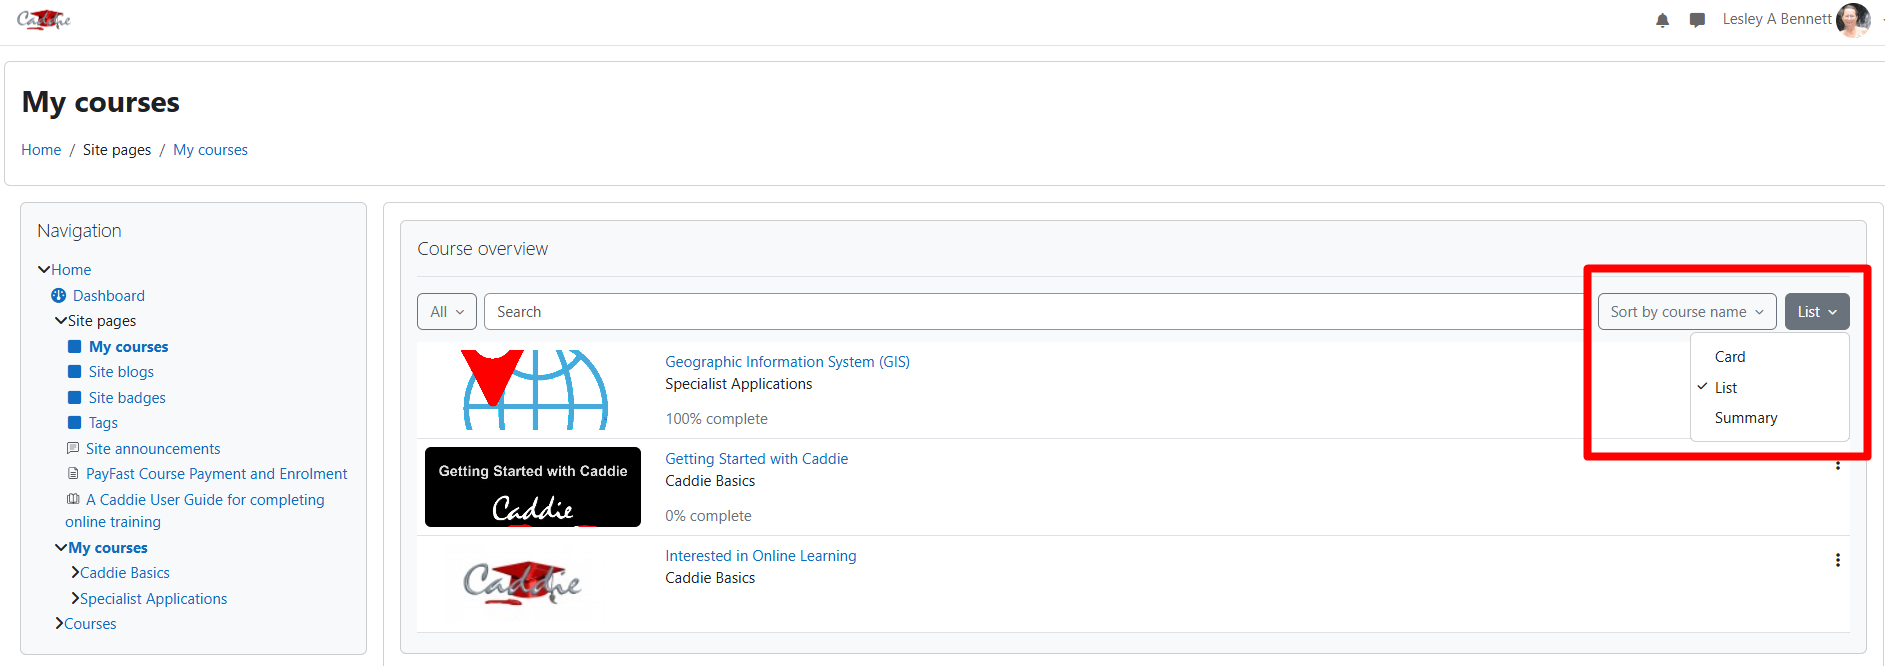The width and height of the screenshot is (1885, 666).
Task: Click the Caddie logo in header
Action: [x=44, y=20]
